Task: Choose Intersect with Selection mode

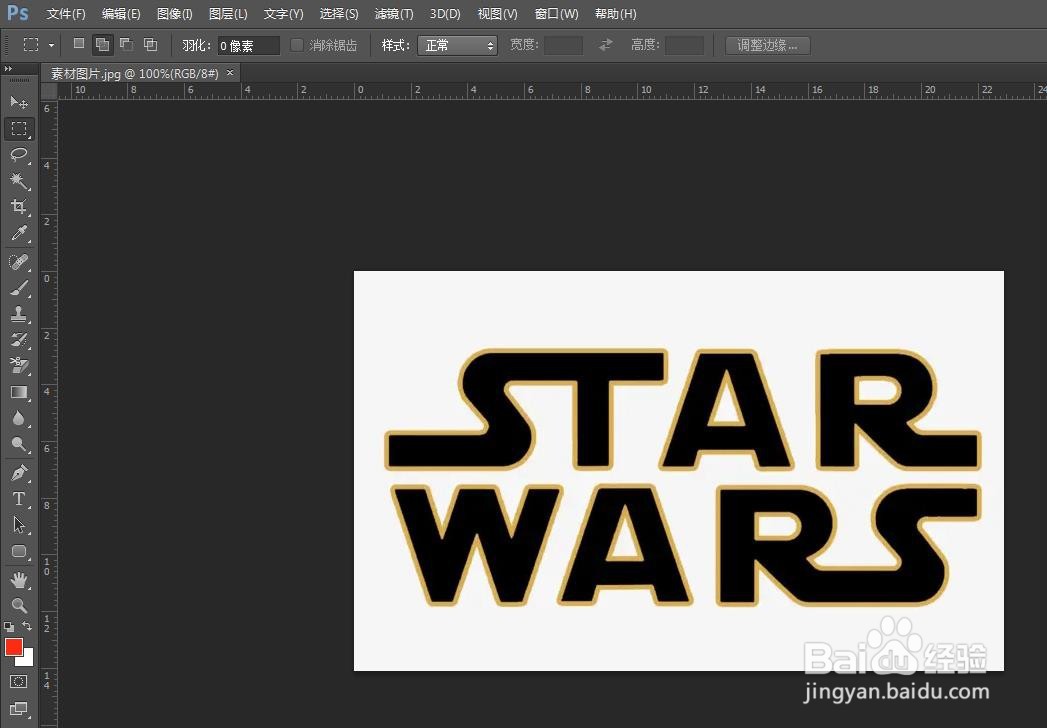Action: click(151, 44)
